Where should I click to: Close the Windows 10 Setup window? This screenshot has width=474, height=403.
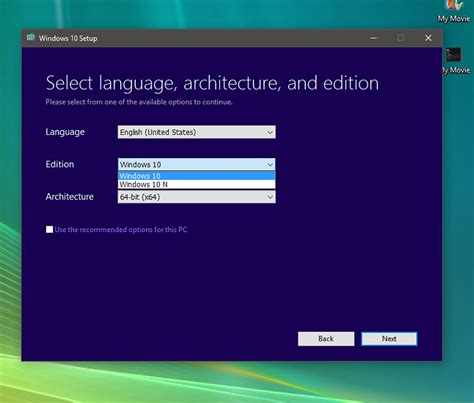click(x=428, y=38)
